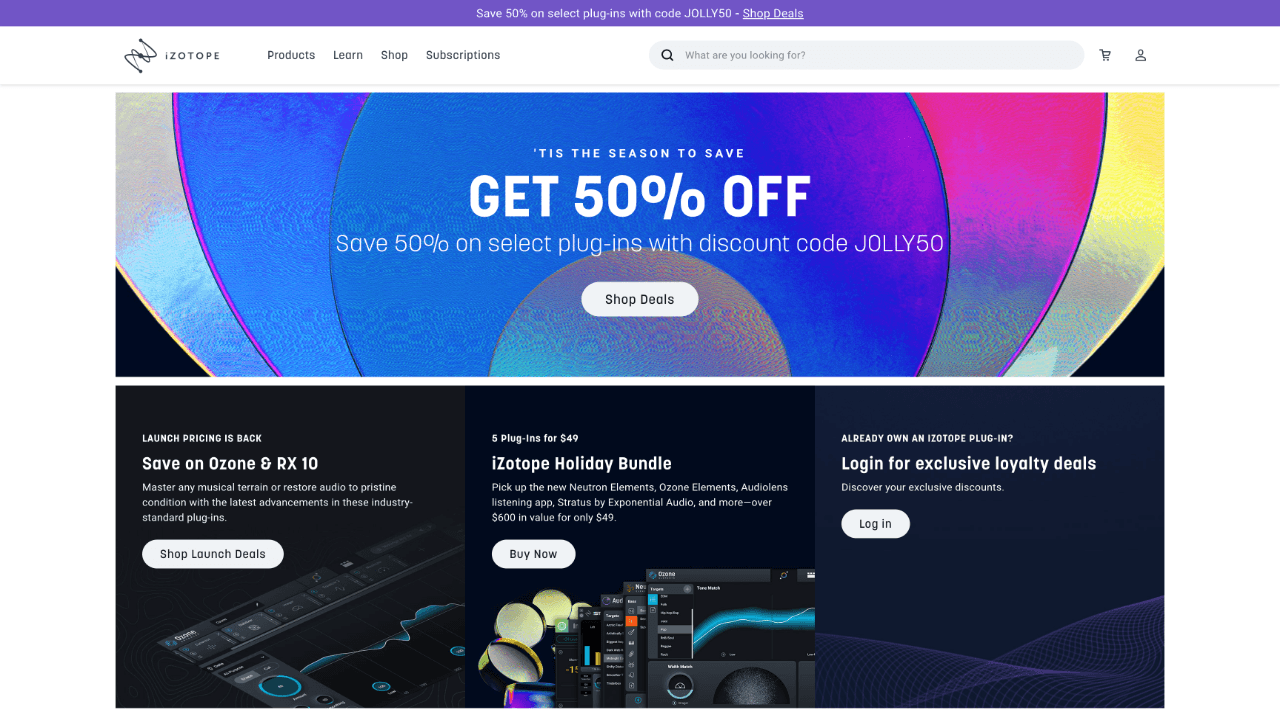
Task: Open the Products menu
Action: 291,55
